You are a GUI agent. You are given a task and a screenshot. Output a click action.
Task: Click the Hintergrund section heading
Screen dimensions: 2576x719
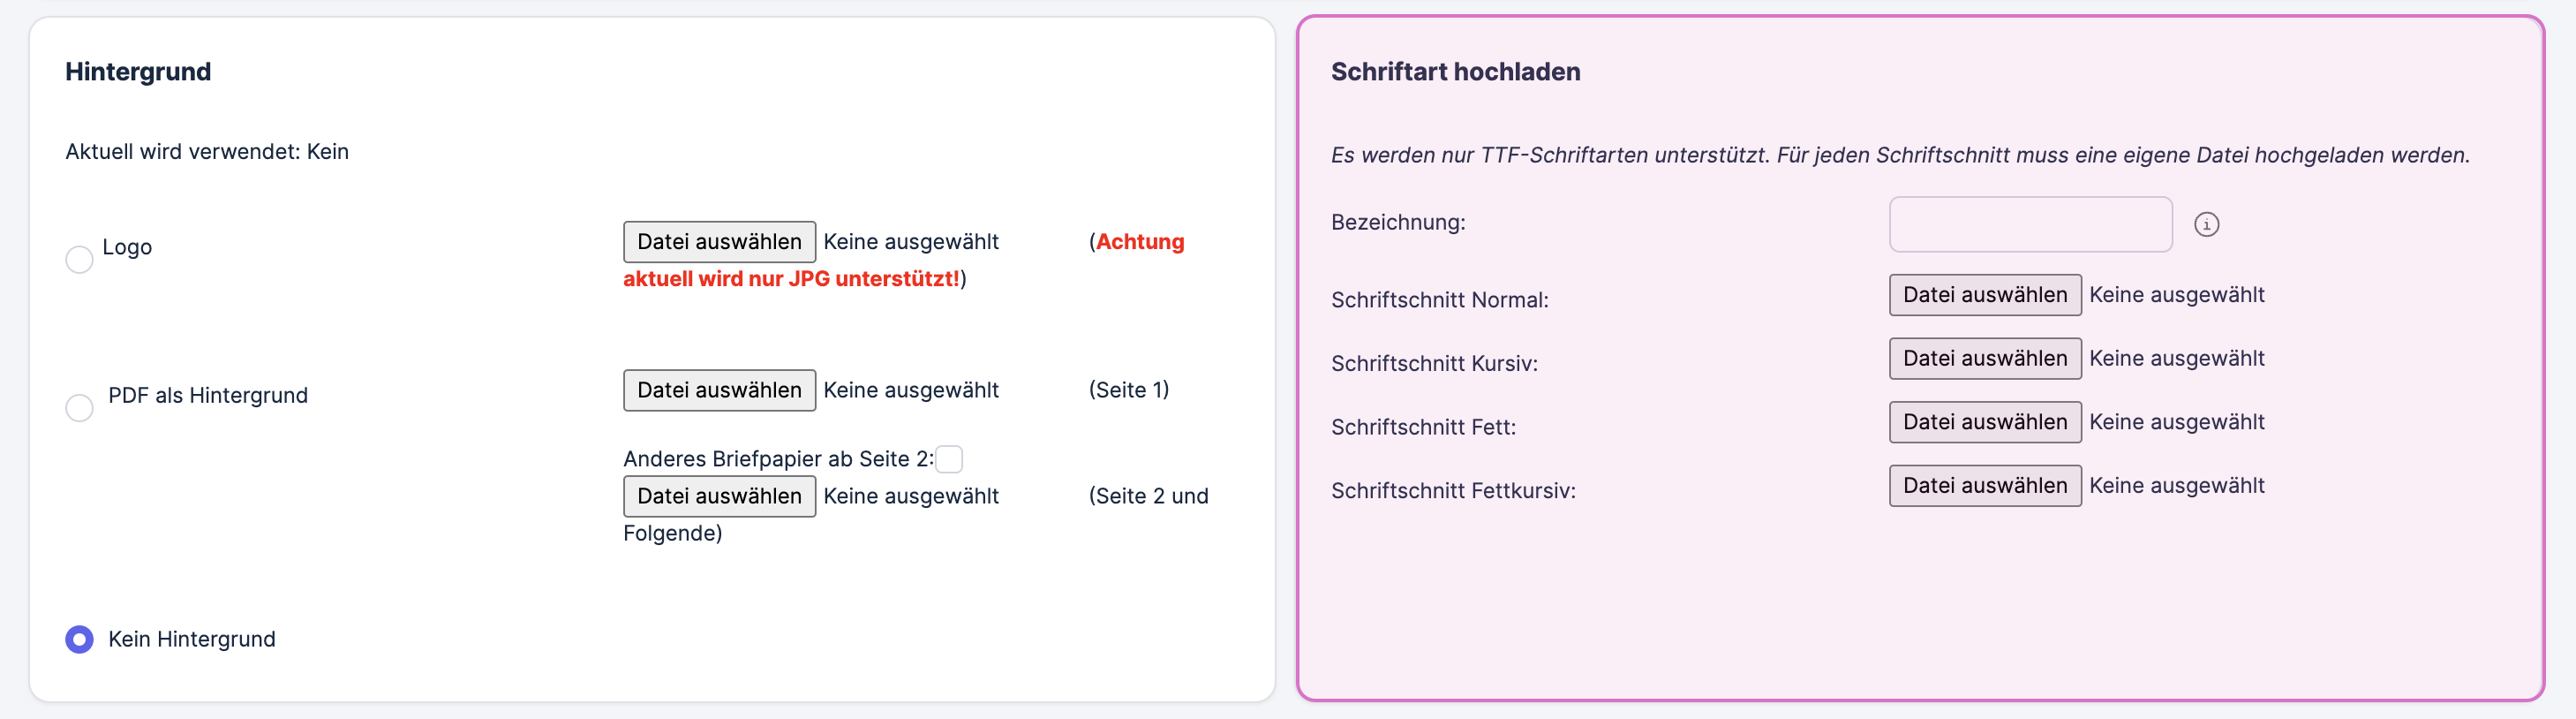click(x=138, y=72)
